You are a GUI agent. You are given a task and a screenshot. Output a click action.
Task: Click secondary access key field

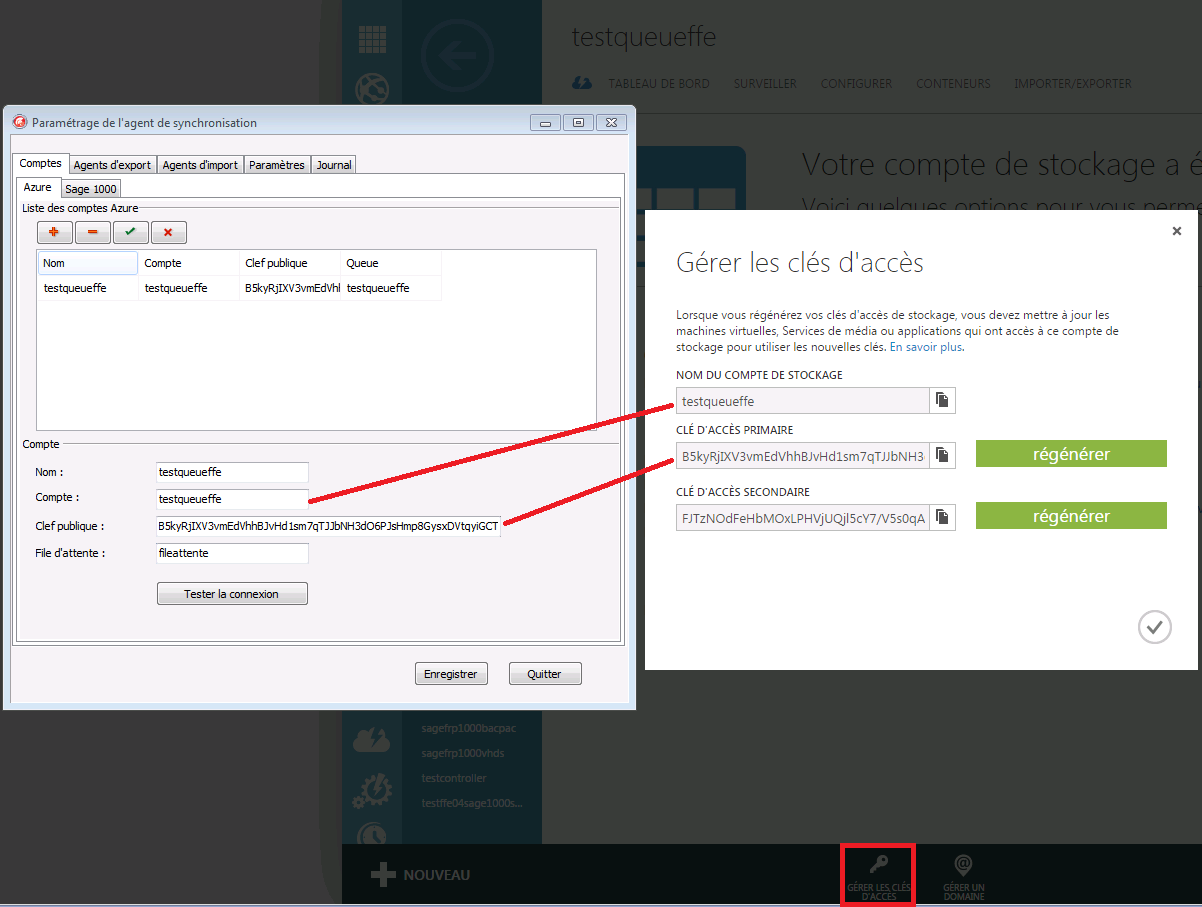tap(802, 518)
